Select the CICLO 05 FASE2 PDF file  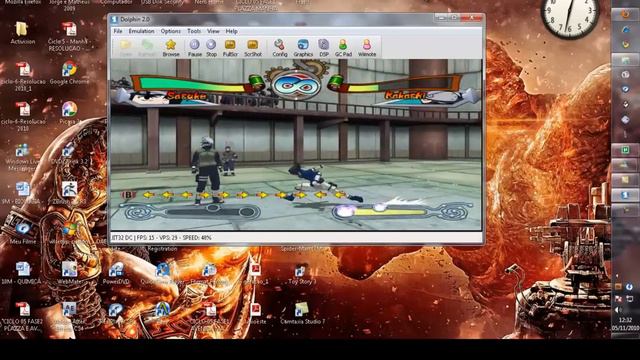pyautogui.click(x=22, y=316)
